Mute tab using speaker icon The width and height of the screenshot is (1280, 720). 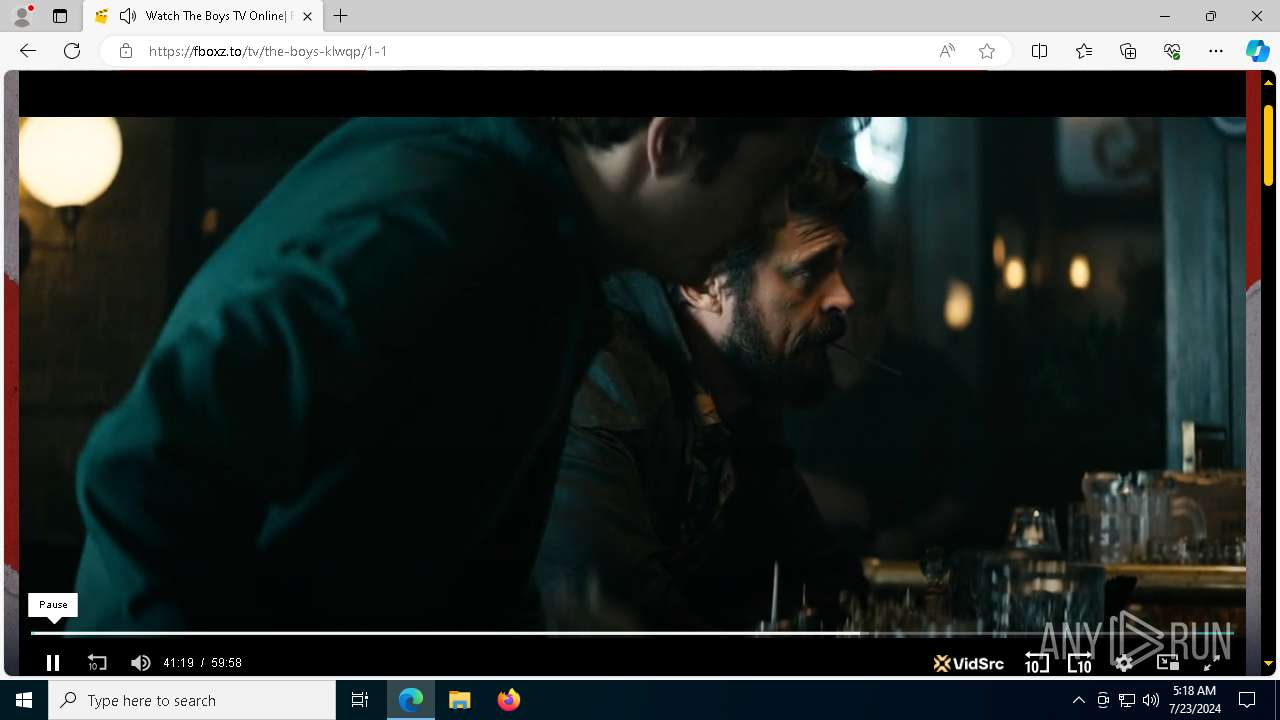(x=128, y=16)
